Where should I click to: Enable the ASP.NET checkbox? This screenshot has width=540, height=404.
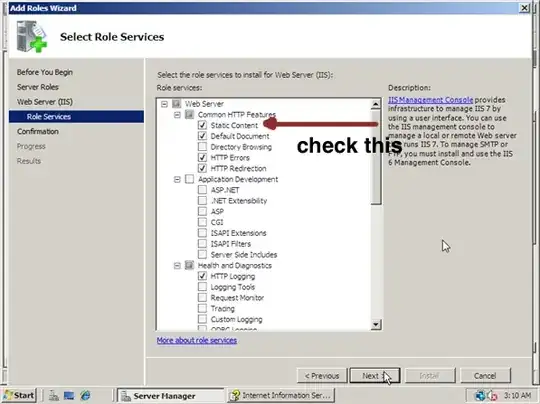202,190
